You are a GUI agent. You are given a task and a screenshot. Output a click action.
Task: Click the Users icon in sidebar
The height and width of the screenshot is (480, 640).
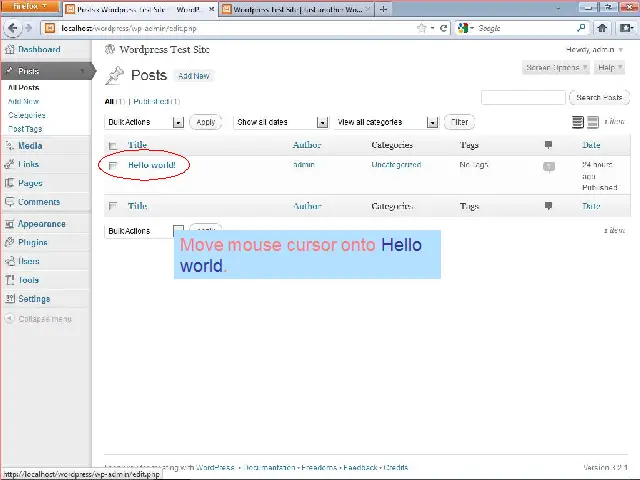[9, 261]
